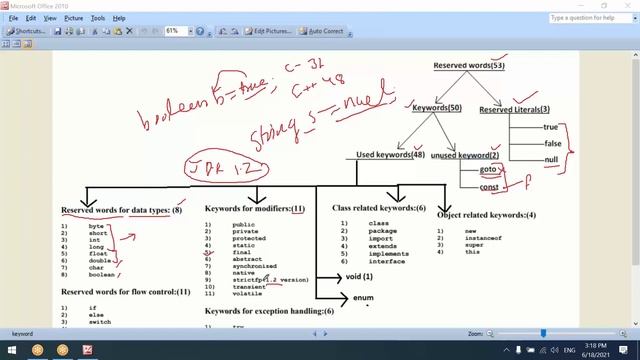
Task: Click the network tray icon
Action: [543, 350]
